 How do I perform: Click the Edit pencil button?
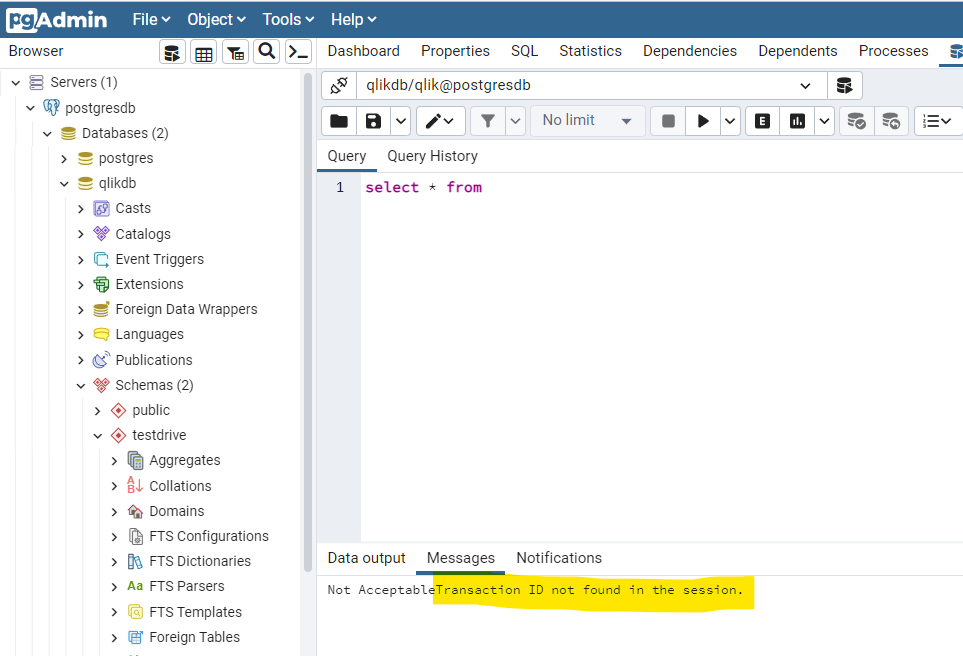[440, 121]
